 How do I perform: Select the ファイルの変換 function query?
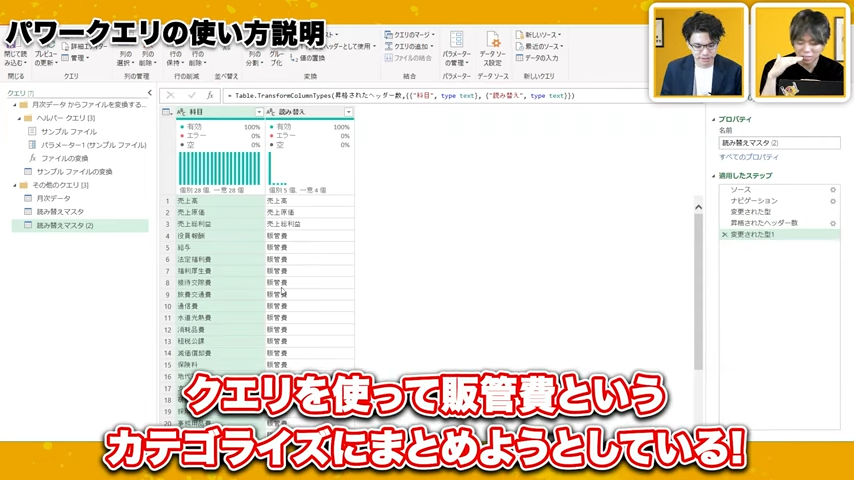(64, 159)
